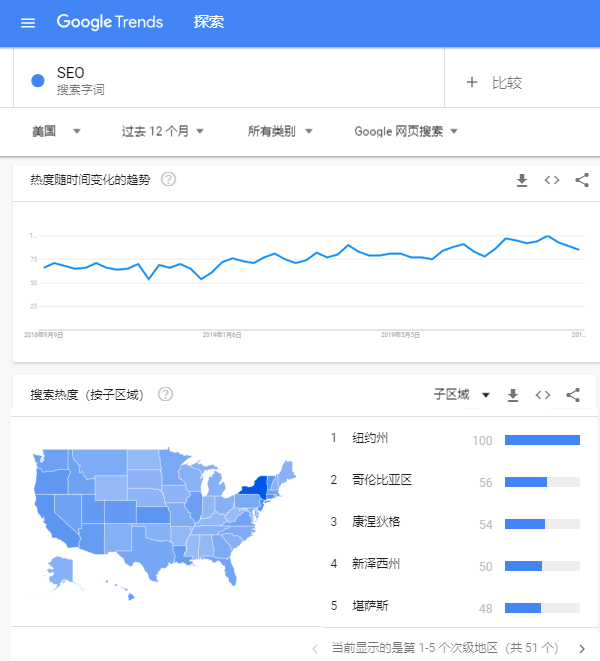Click the 56 score bar for 哥伦比亚区
Screen dimensions: 600x661
[542, 482]
